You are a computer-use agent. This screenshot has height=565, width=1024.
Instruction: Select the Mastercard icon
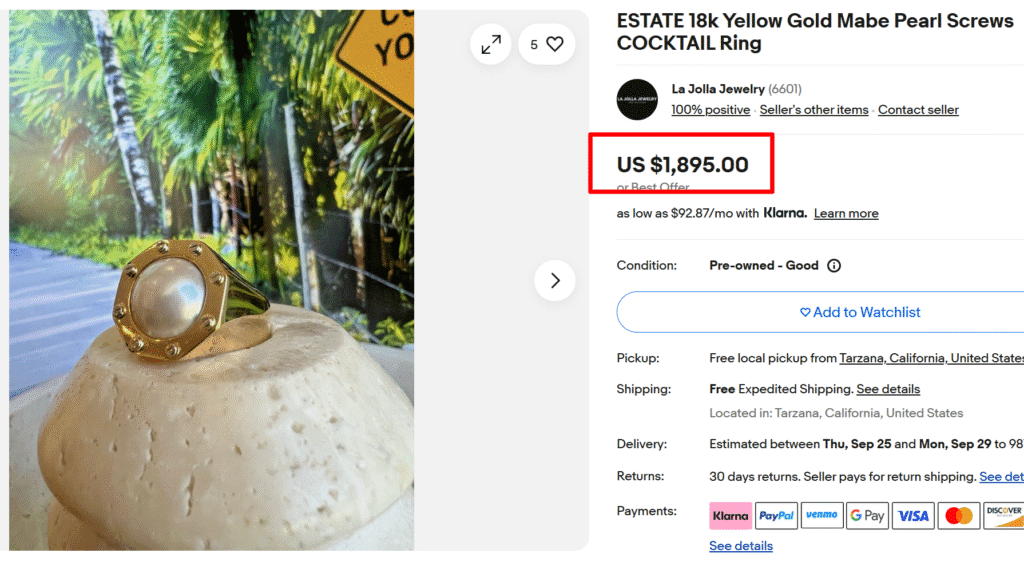(x=958, y=516)
